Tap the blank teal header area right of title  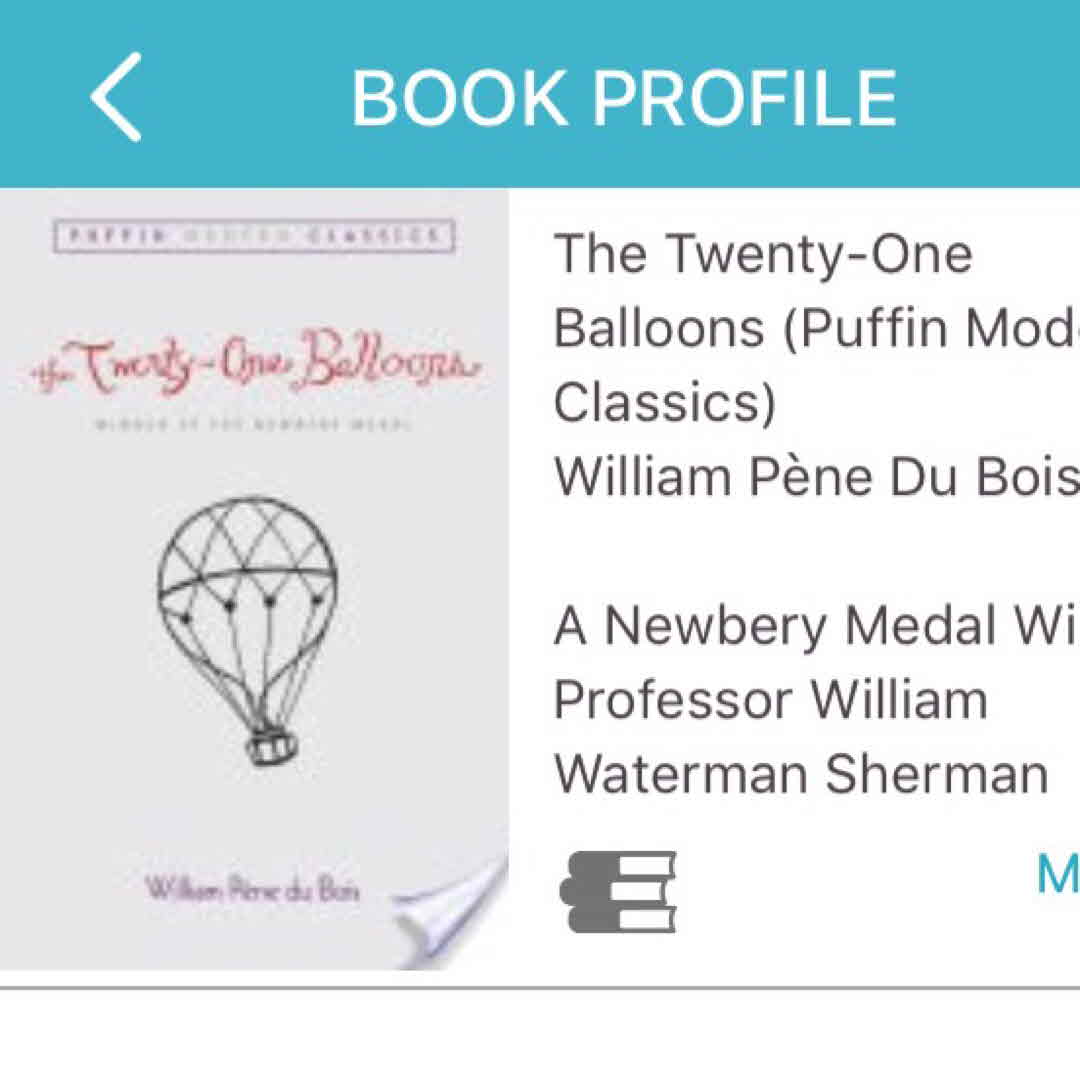990,97
